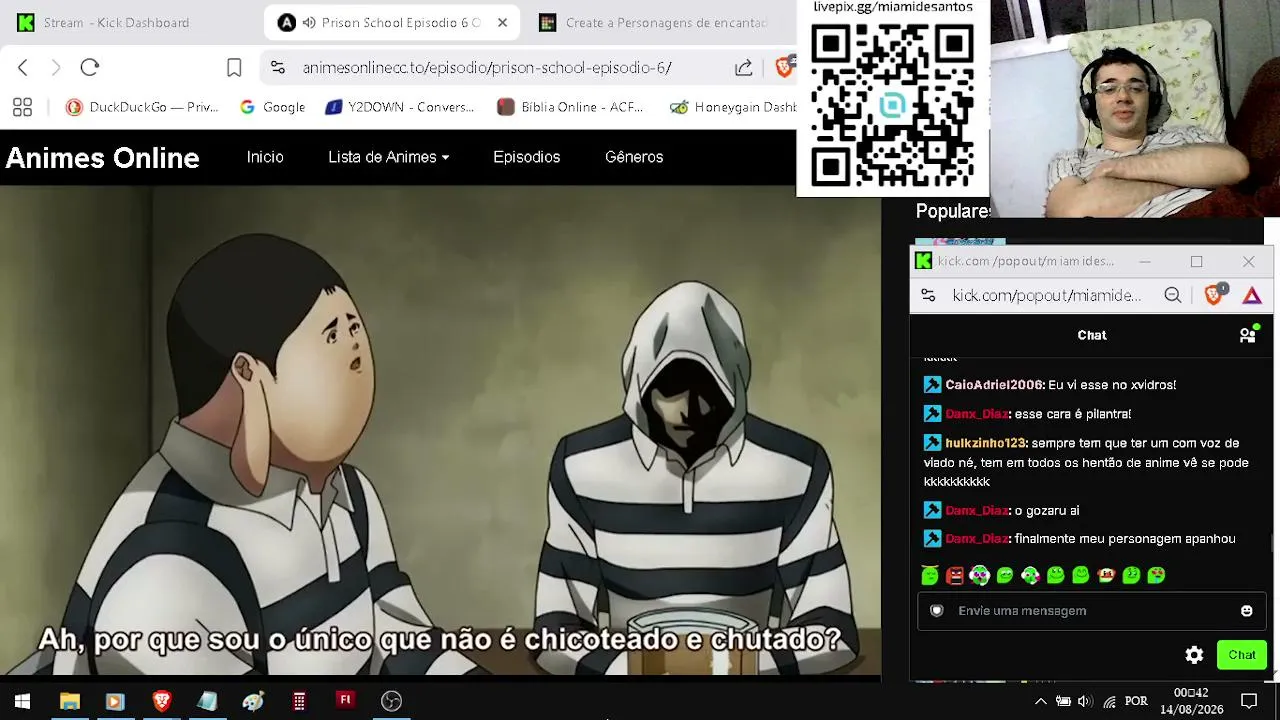Bookmark the current page
This screenshot has height=720, width=1280.
pyautogui.click(x=234, y=67)
